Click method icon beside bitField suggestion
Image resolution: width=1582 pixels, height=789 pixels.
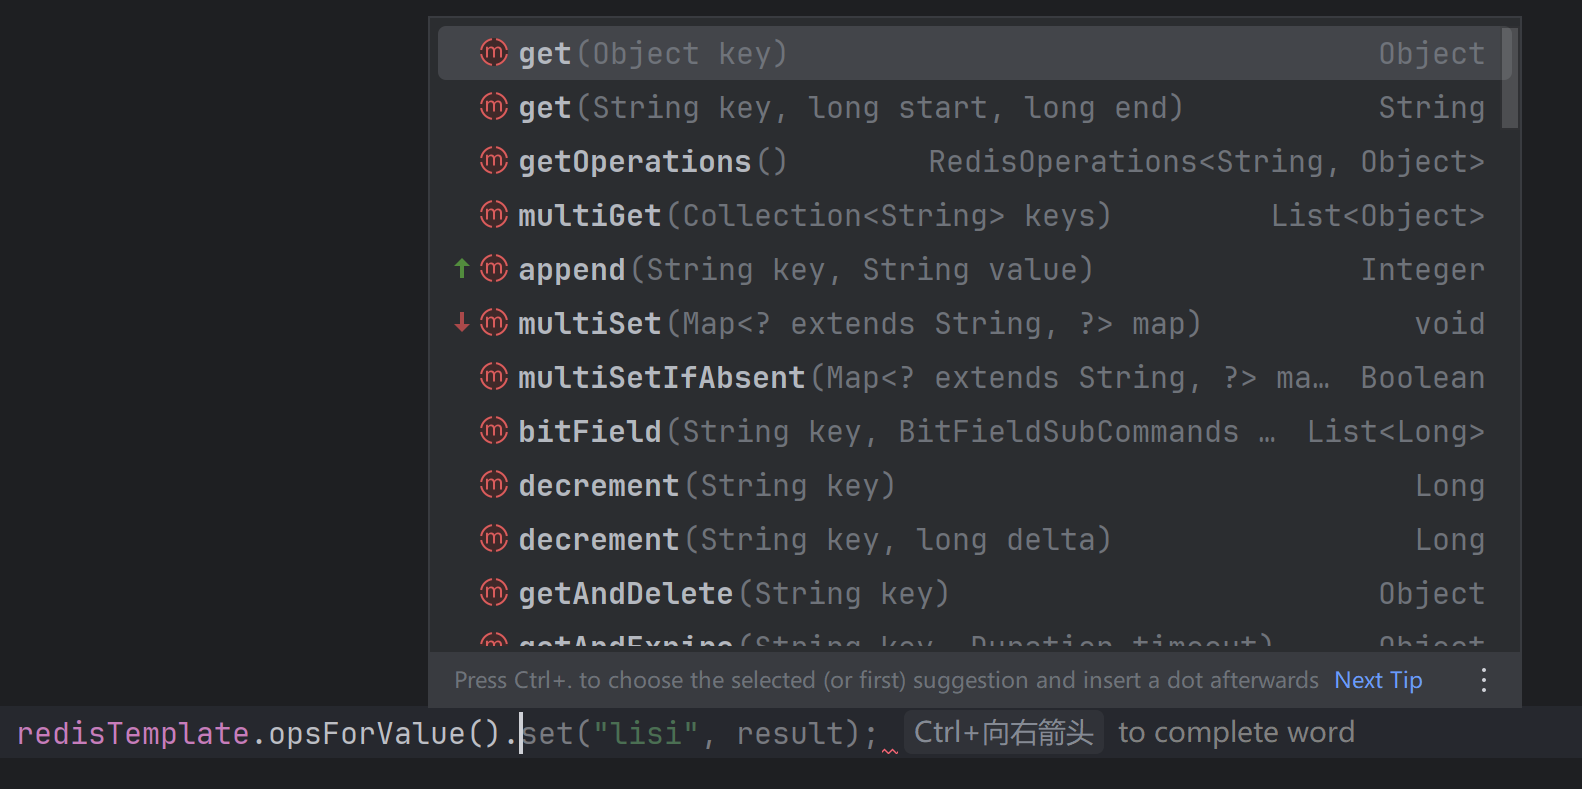[x=494, y=430]
